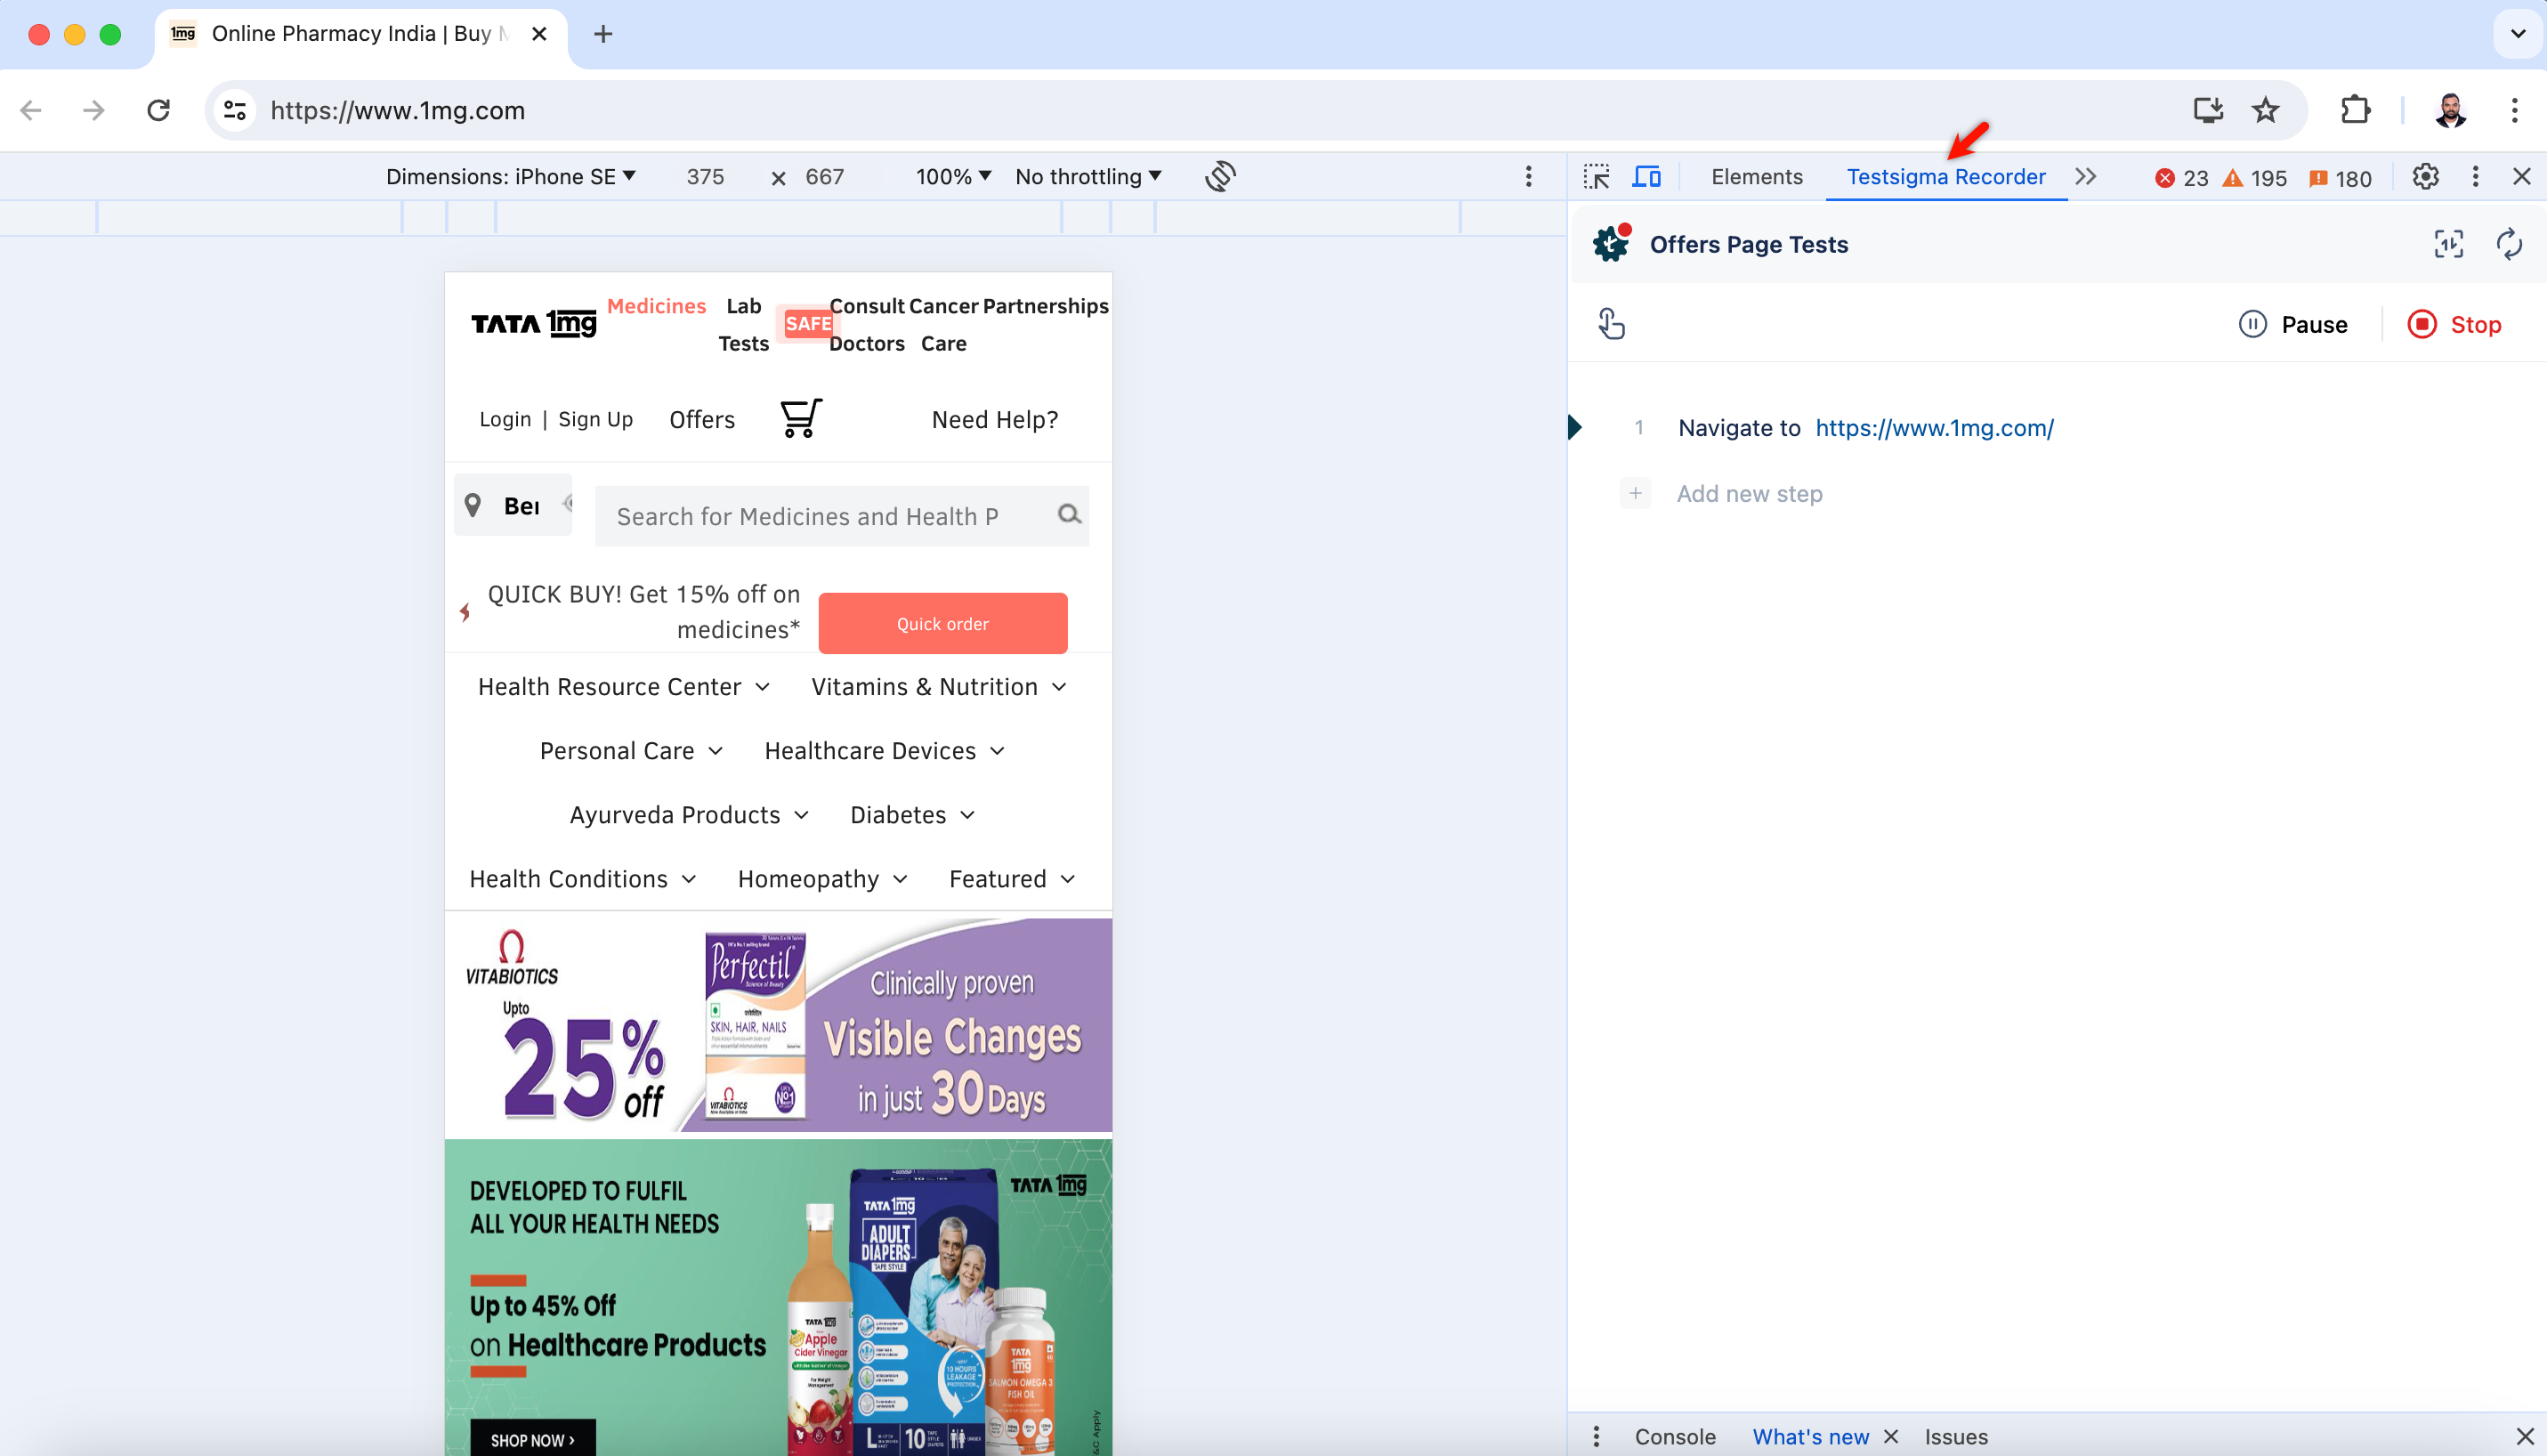Pause the Testsigma recording
This screenshot has width=2547, height=1456.
pos(2294,324)
